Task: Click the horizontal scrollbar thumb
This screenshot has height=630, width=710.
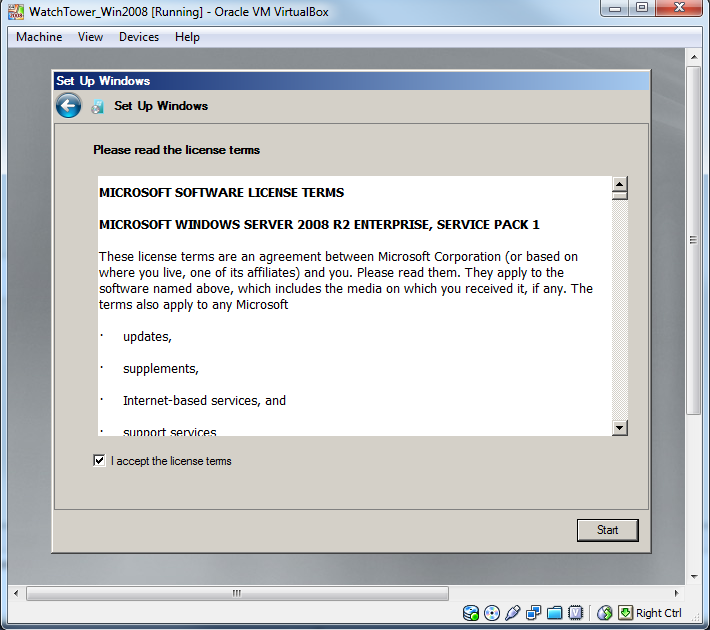Action: tap(237, 593)
